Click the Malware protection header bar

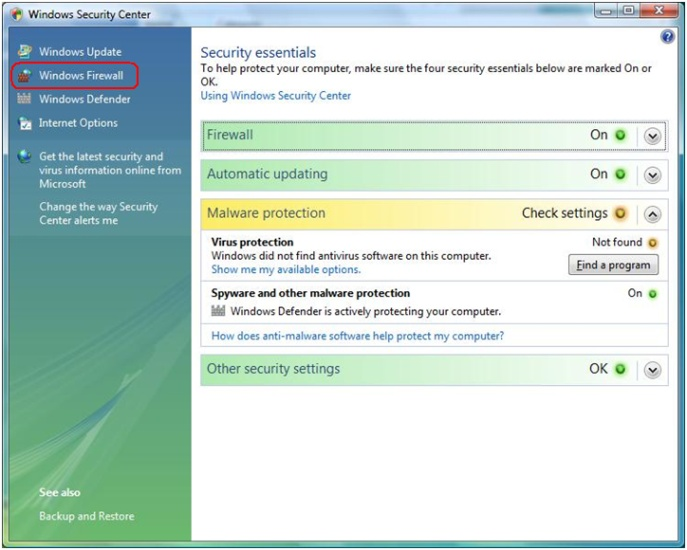[434, 214]
